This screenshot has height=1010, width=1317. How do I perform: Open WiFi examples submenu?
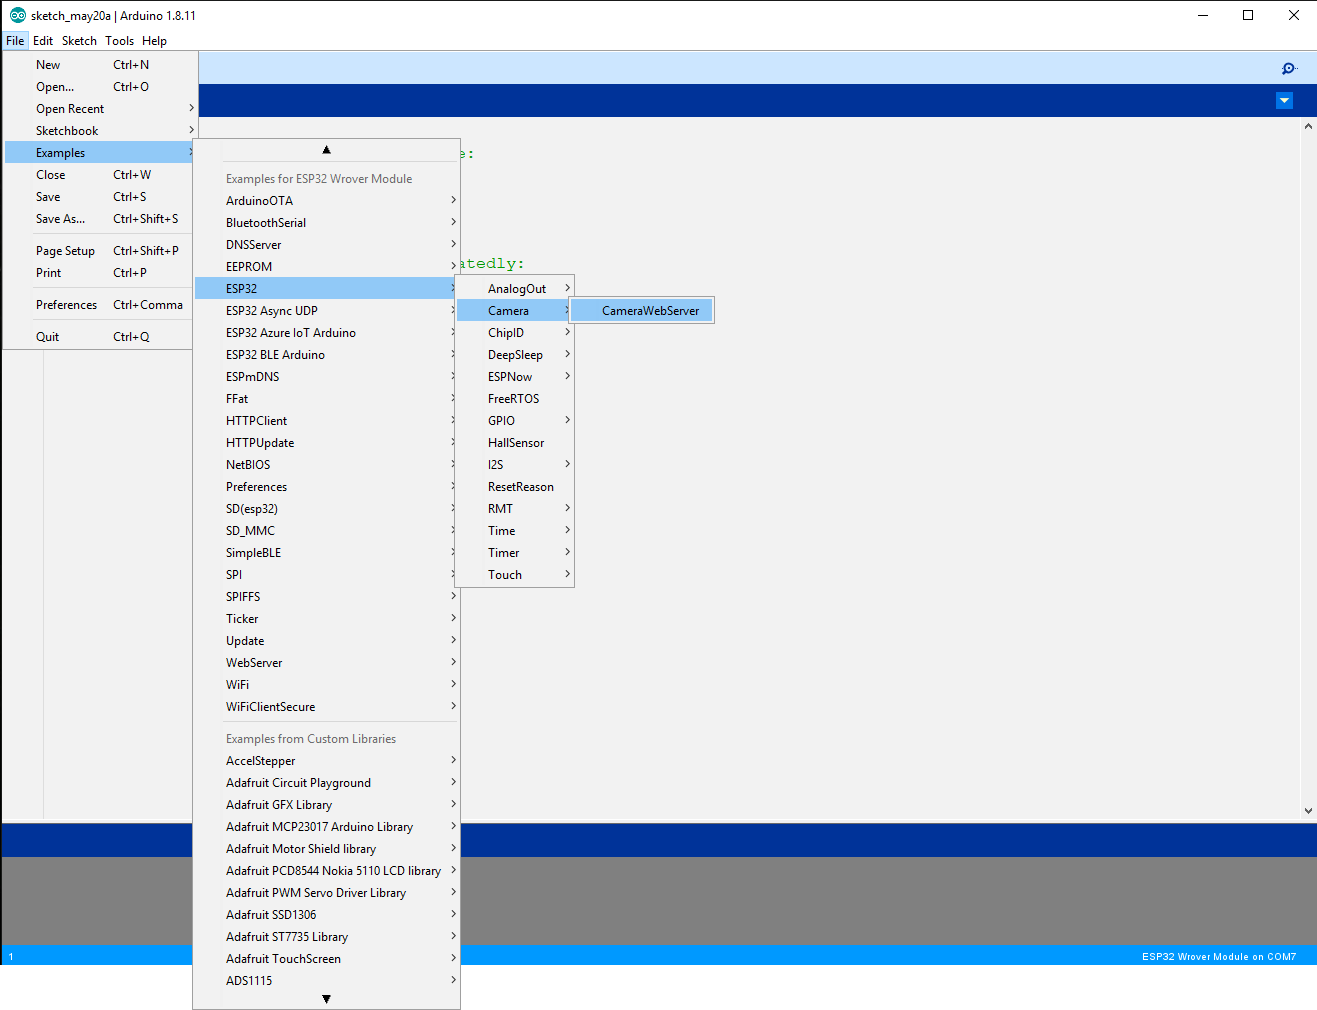point(327,685)
